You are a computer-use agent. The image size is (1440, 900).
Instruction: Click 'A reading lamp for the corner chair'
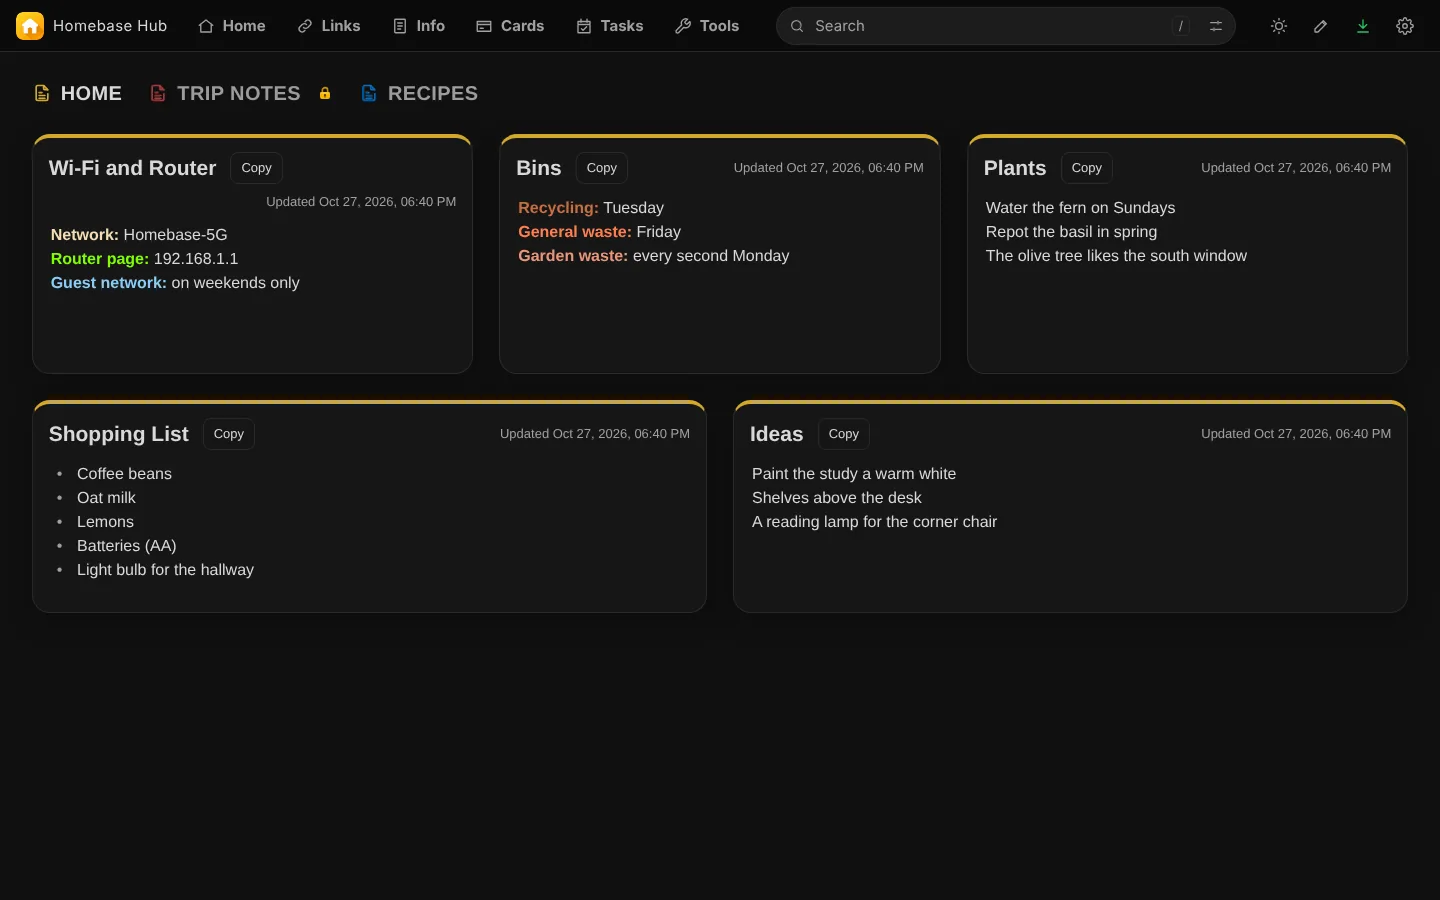click(x=875, y=522)
